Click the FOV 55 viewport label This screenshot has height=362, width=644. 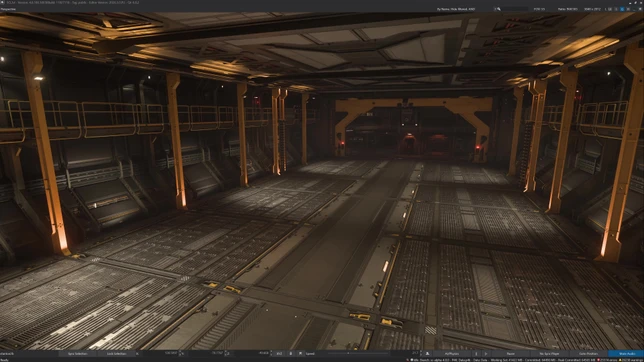[x=539, y=9]
